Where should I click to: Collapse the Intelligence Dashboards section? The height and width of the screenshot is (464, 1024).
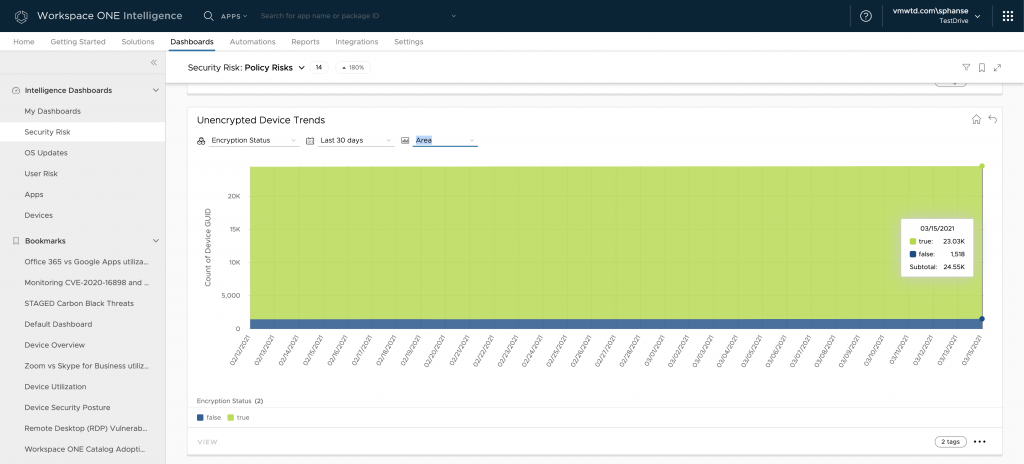tap(155, 91)
